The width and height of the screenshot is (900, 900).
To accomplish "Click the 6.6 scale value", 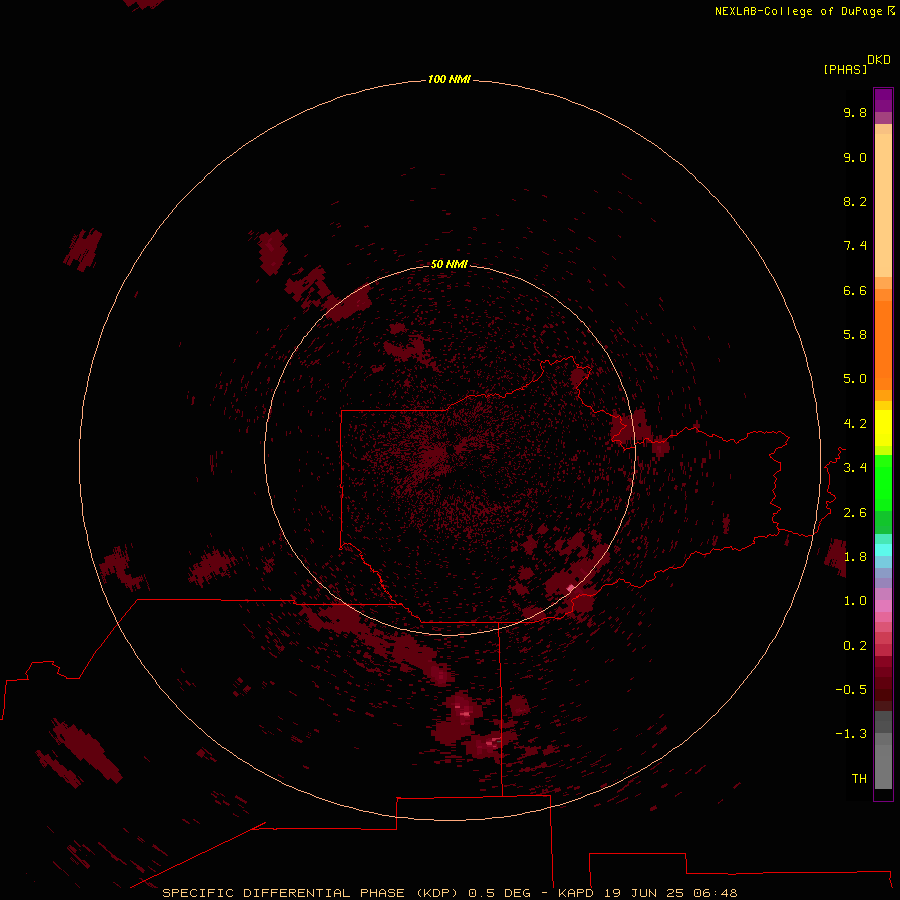I will (855, 290).
